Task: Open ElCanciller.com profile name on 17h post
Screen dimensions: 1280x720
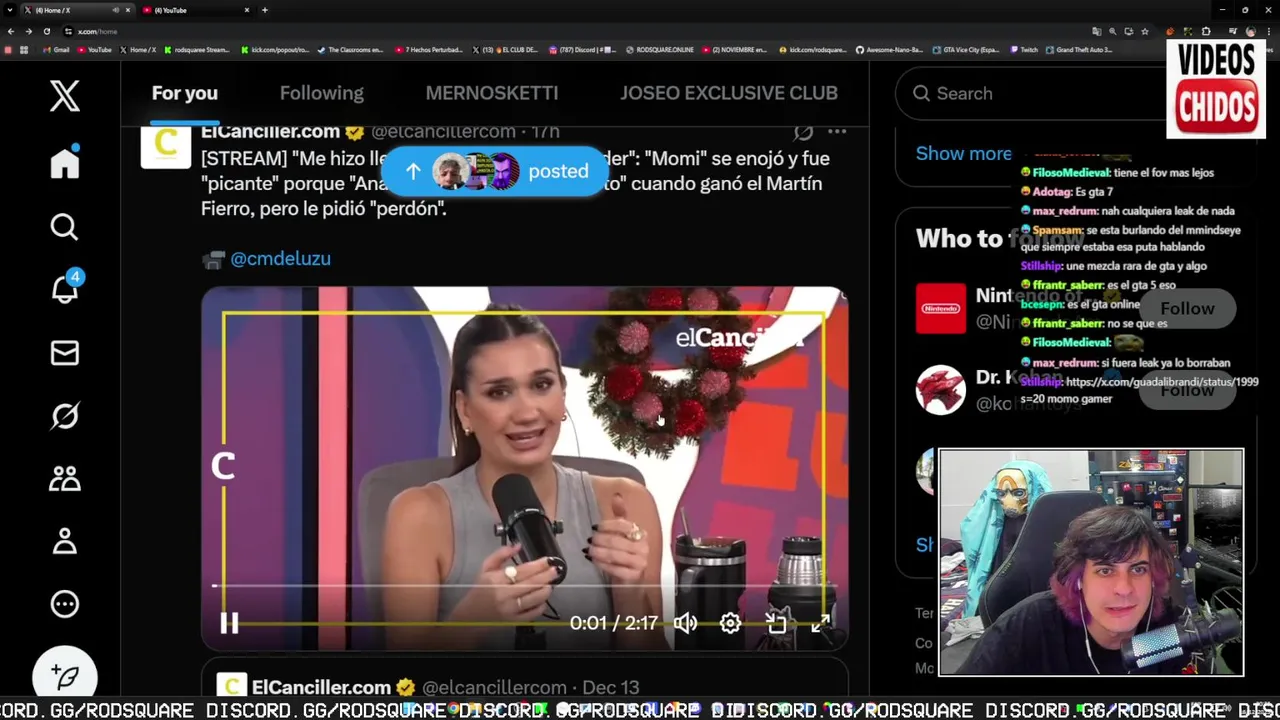Action: [270, 131]
